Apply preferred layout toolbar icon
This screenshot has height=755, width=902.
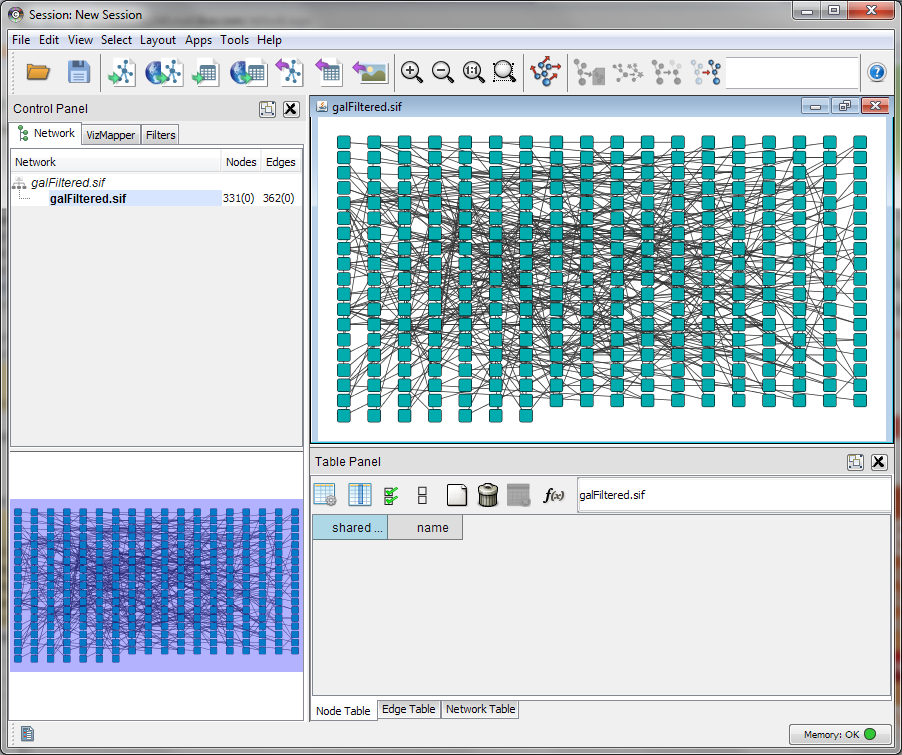tap(546, 72)
